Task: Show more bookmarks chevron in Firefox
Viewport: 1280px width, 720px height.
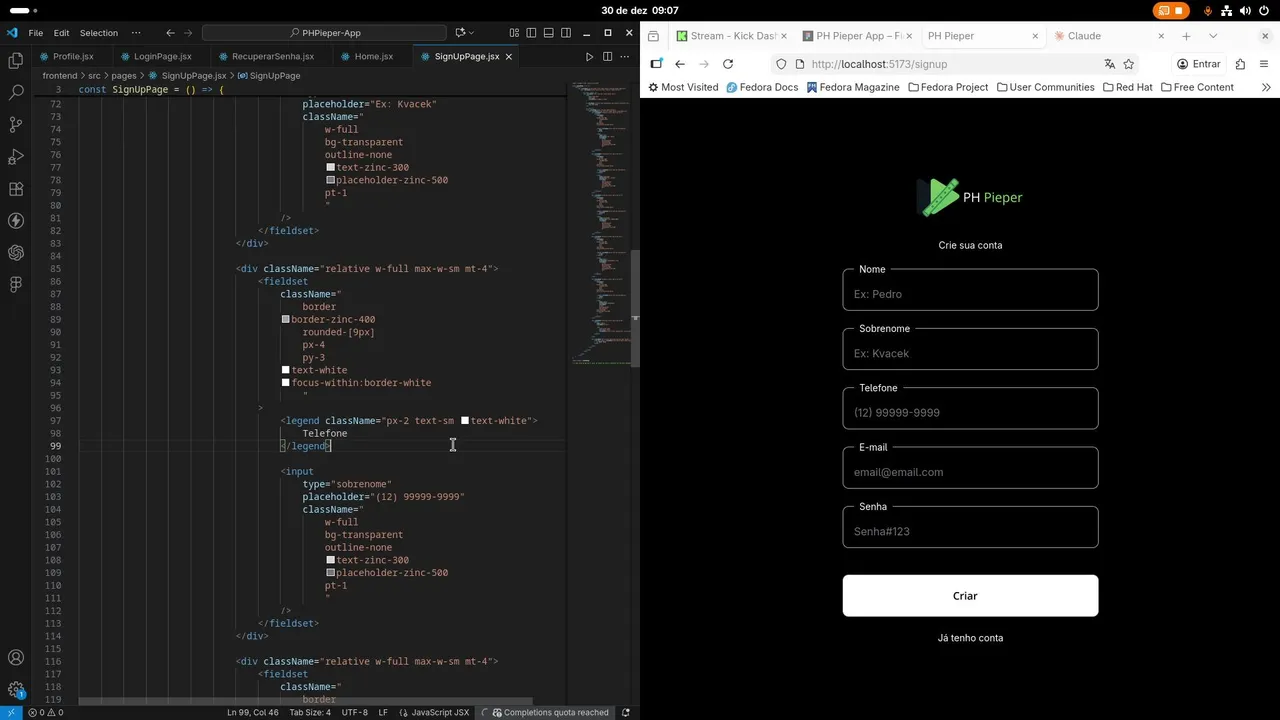Action: 1266,87
